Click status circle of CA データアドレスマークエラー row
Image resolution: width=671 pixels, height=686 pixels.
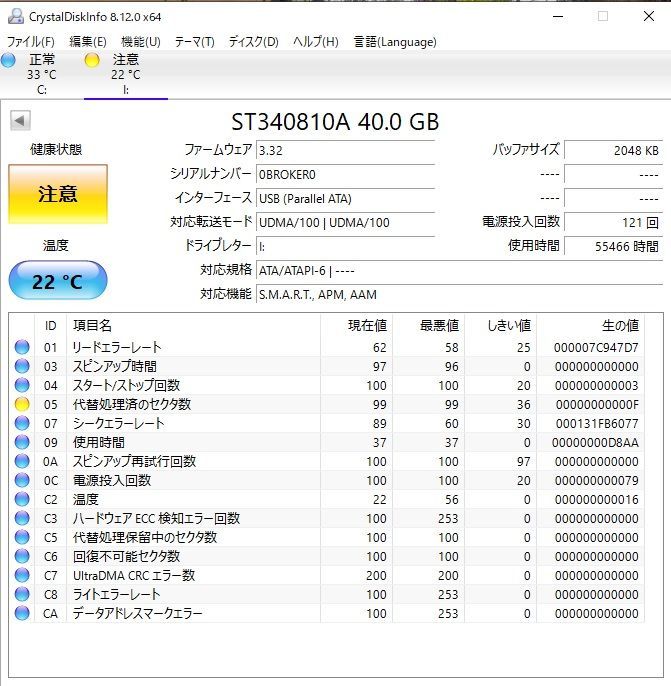[22, 613]
